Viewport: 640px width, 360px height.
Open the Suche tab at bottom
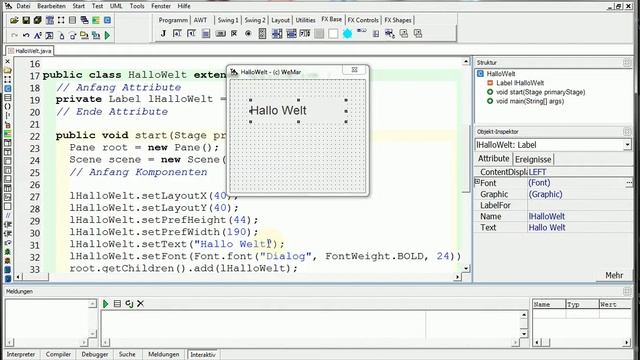[127, 354]
